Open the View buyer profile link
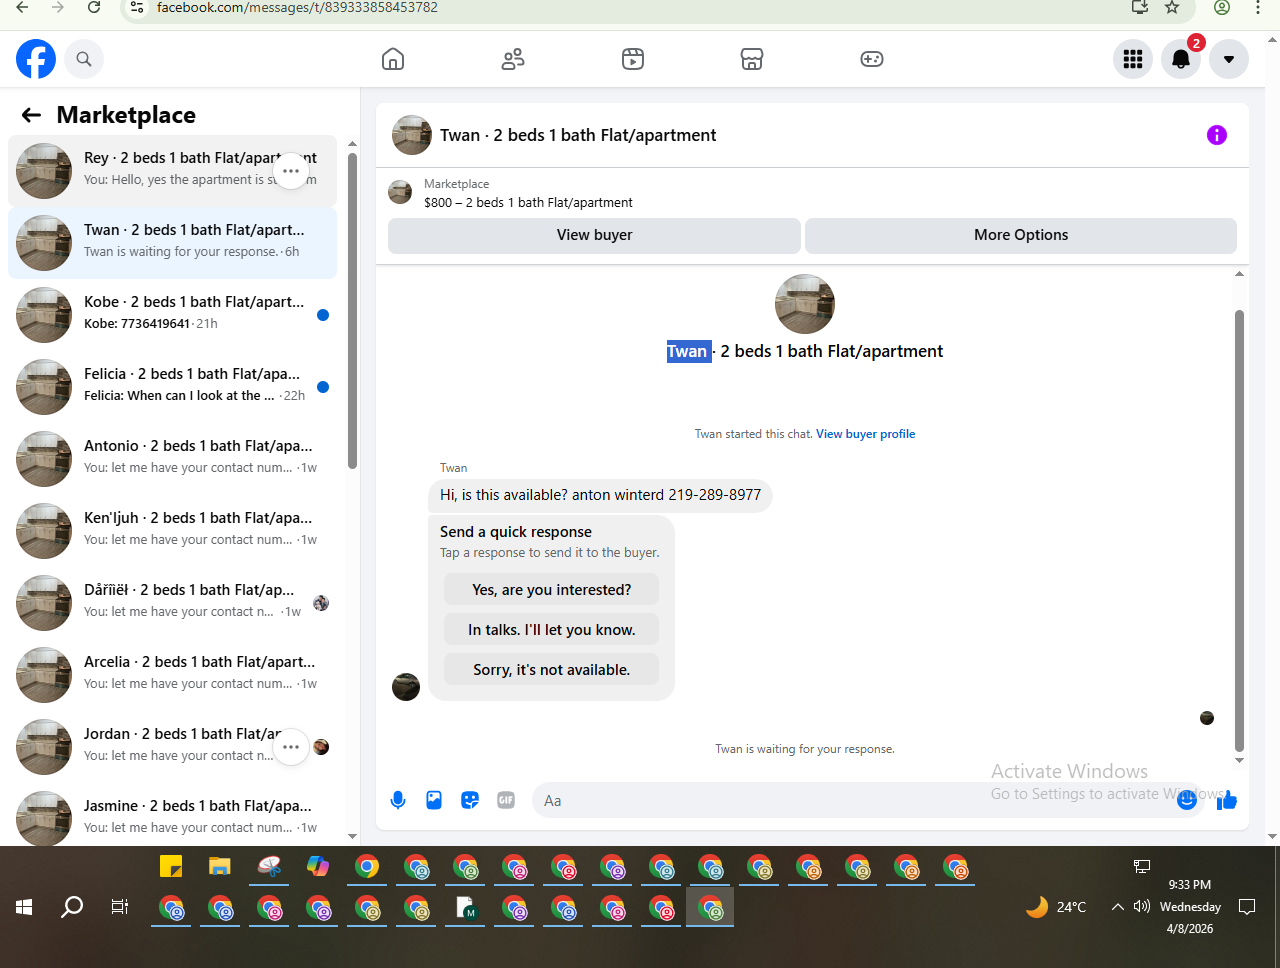The image size is (1280, 968). [865, 434]
